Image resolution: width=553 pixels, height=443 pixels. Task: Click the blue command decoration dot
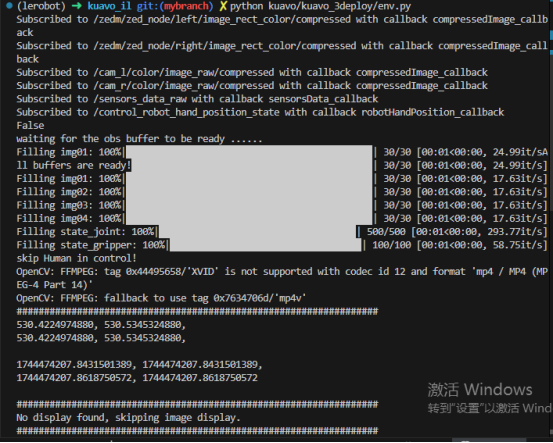coord(10,5)
